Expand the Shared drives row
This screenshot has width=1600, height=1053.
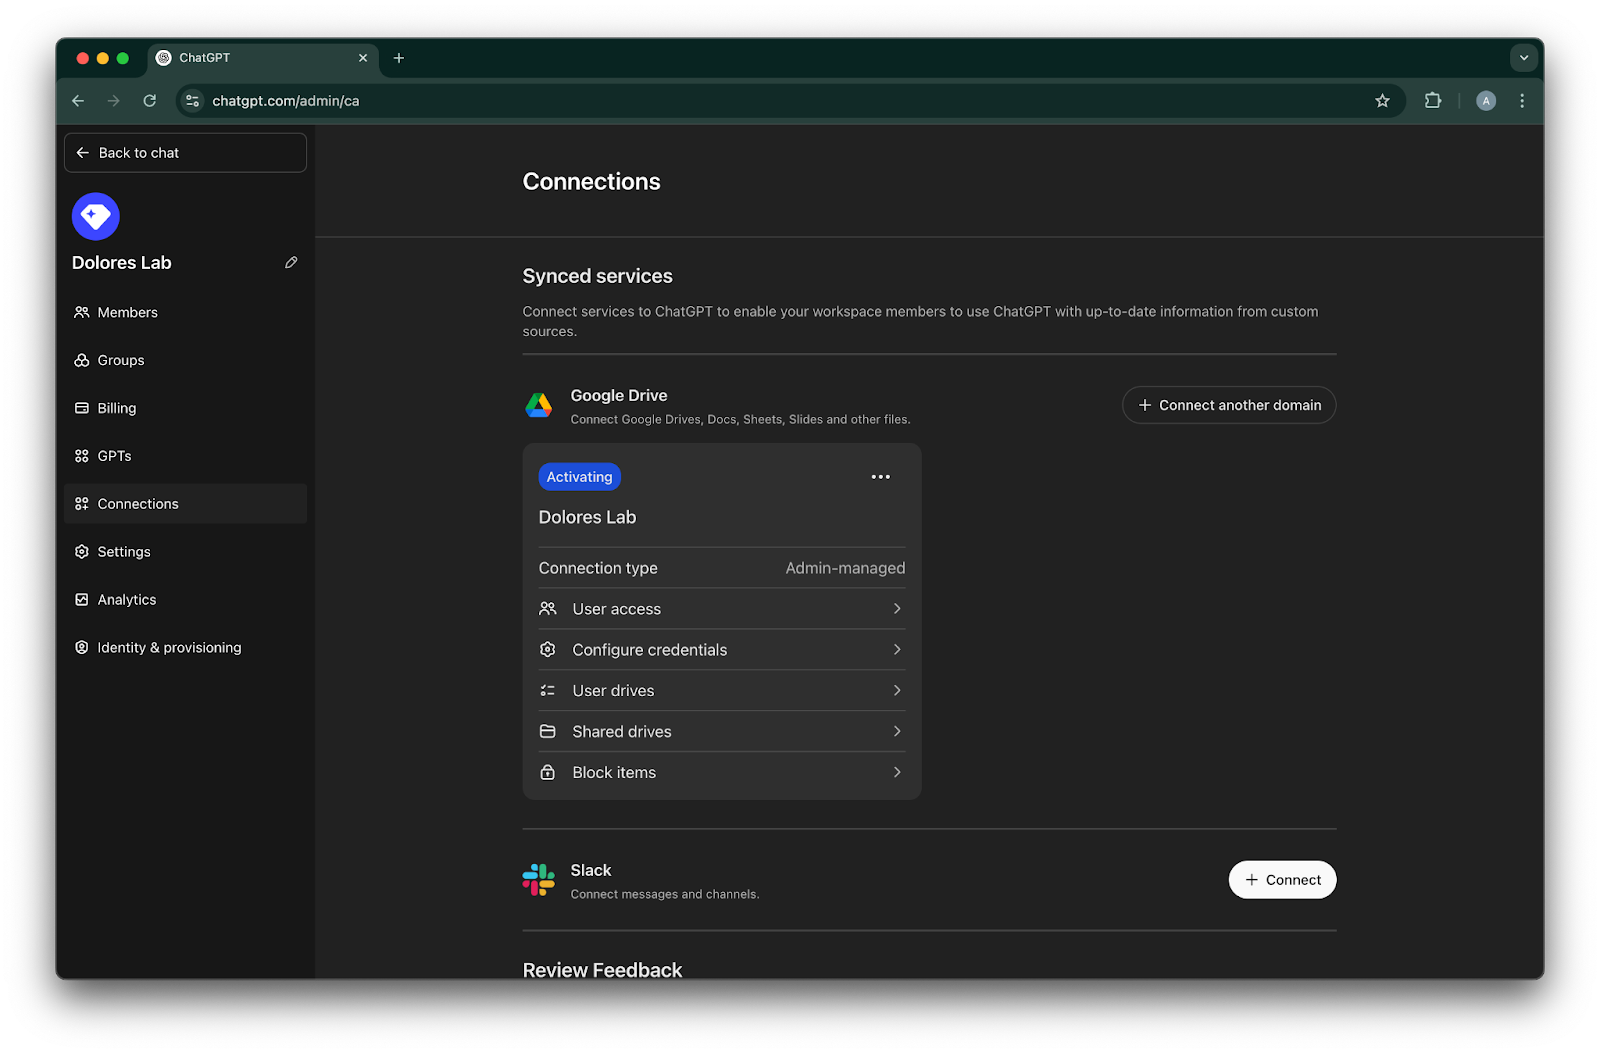722,732
